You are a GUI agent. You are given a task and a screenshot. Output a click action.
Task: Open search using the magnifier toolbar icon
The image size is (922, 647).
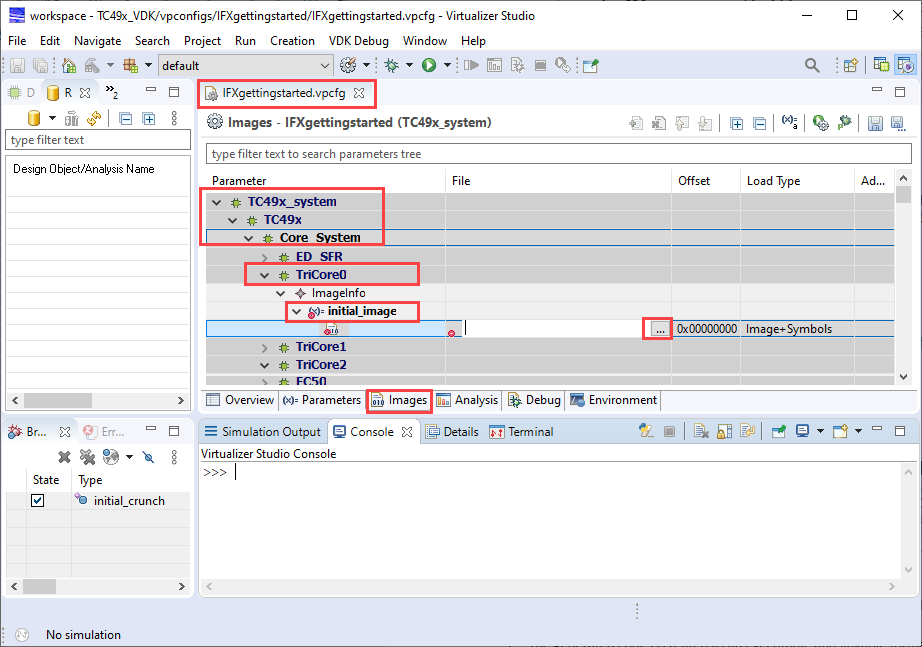812,64
